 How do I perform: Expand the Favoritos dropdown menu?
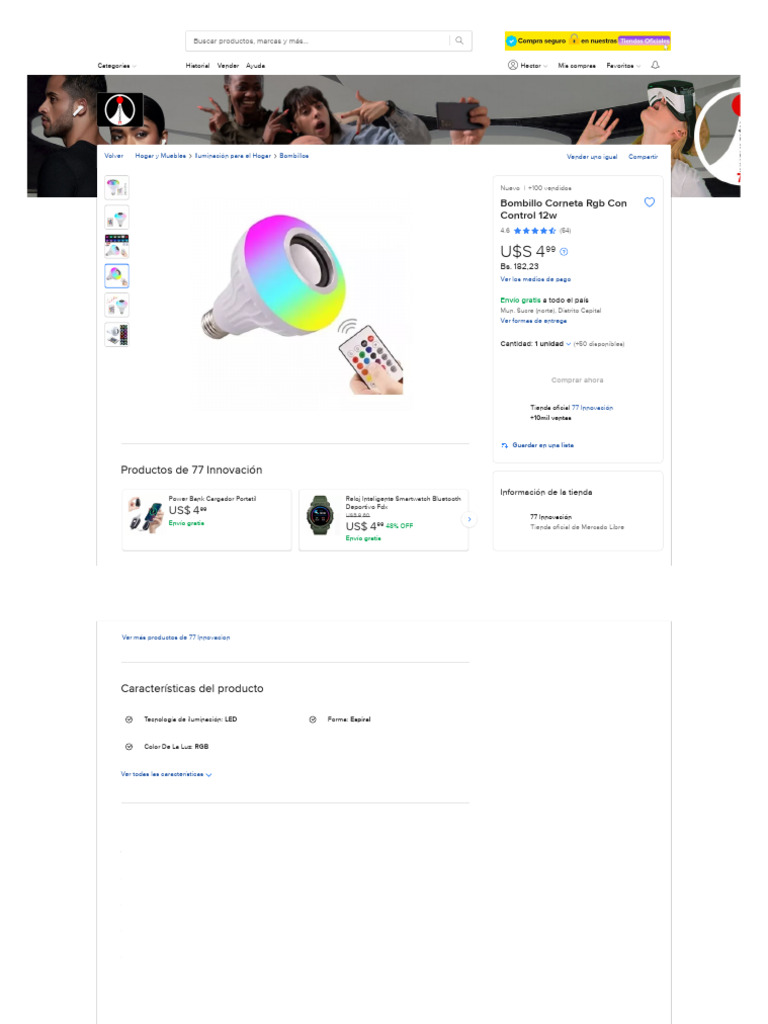click(x=623, y=66)
